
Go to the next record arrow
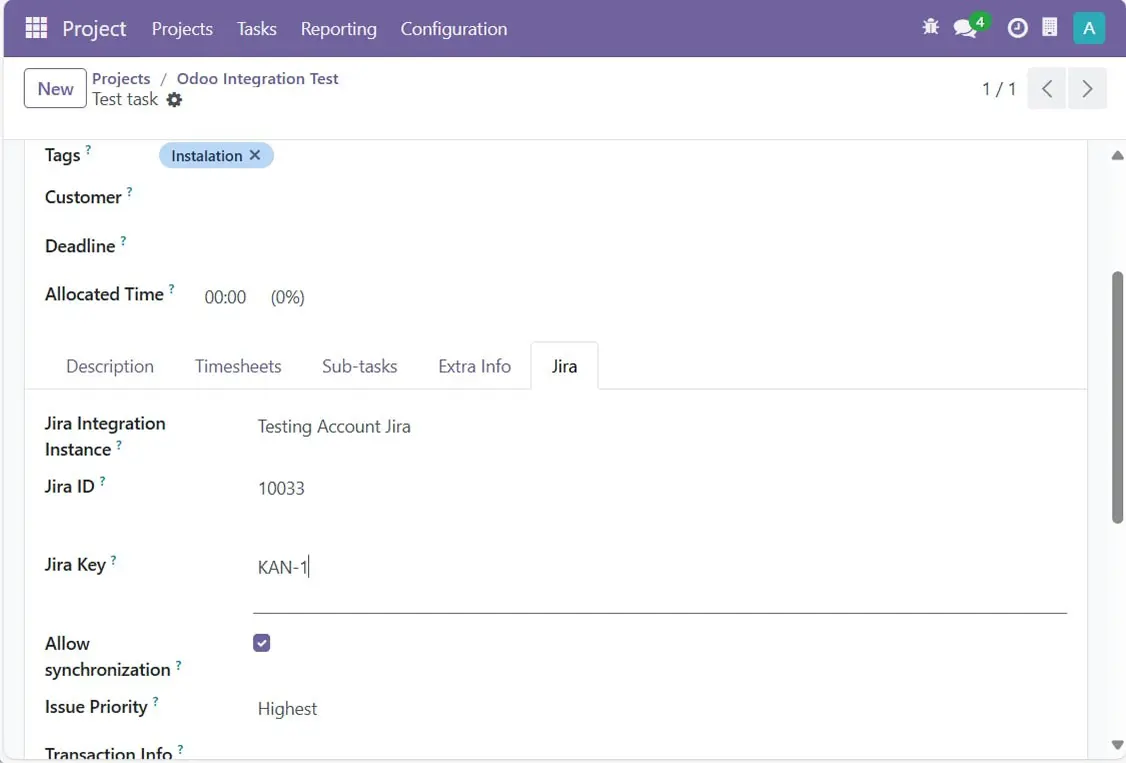(1087, 89)
